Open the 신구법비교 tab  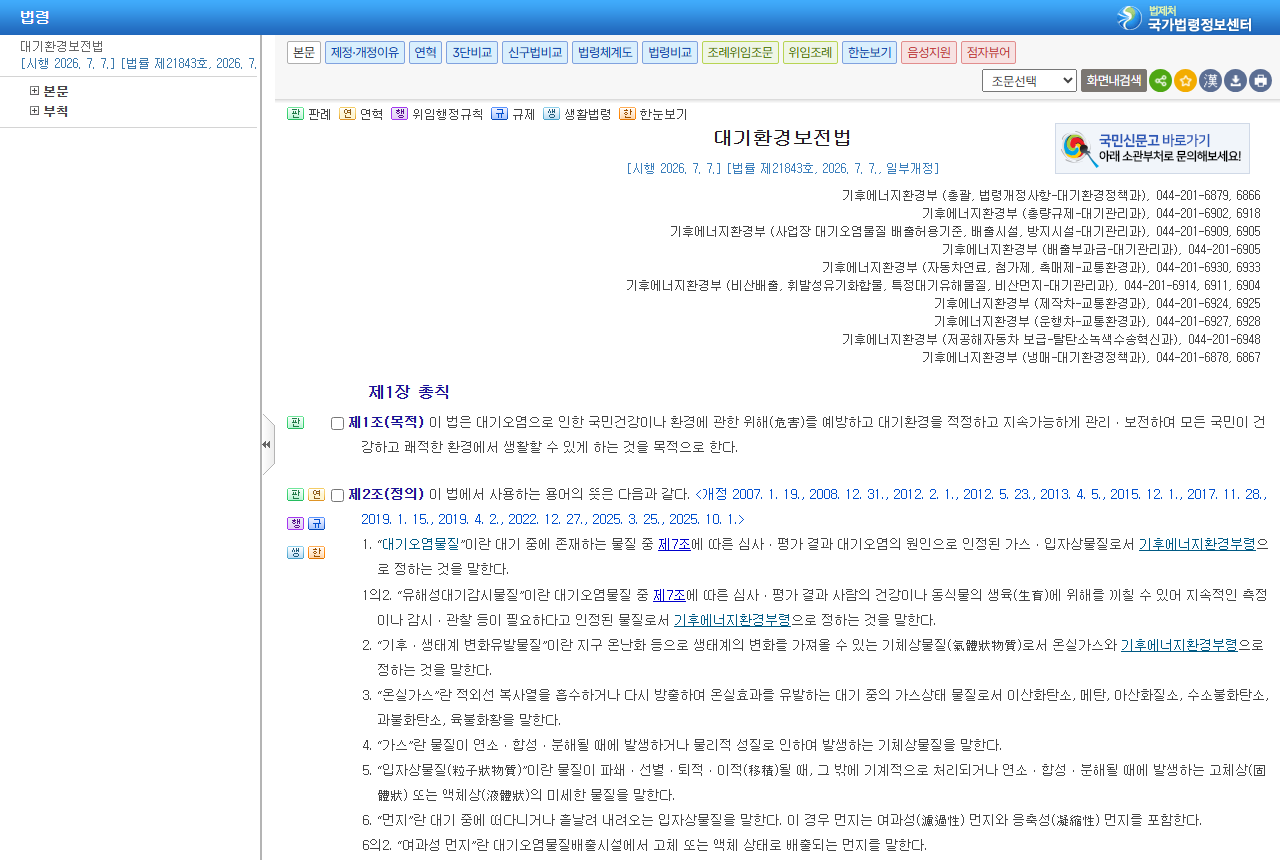coord(535,53)
